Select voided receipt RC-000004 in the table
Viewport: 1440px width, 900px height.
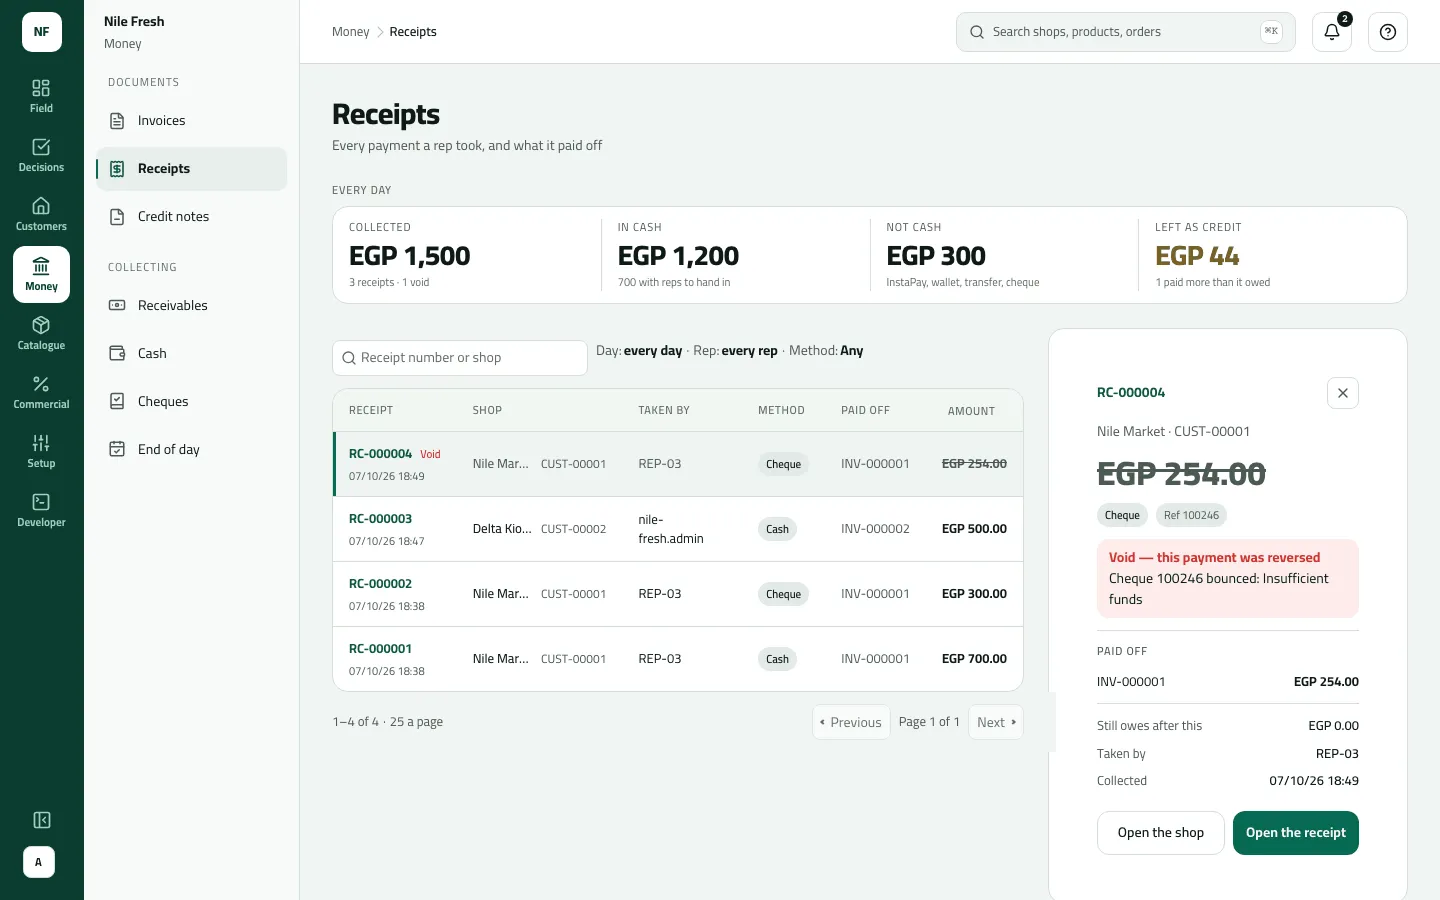point(677,464)
